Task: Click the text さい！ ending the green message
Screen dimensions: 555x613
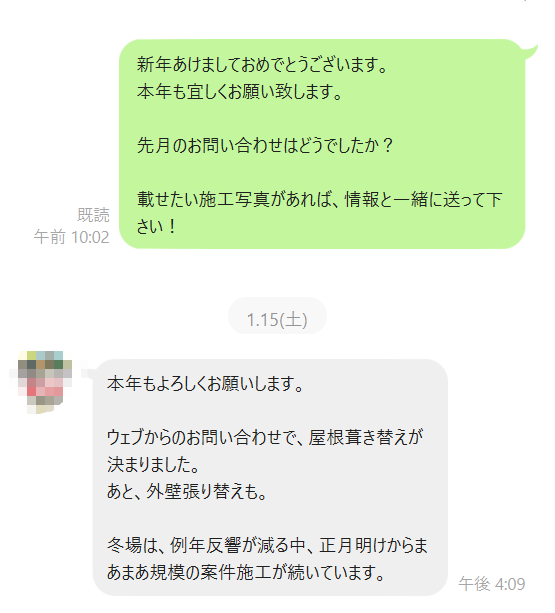Action: [156, 226]
